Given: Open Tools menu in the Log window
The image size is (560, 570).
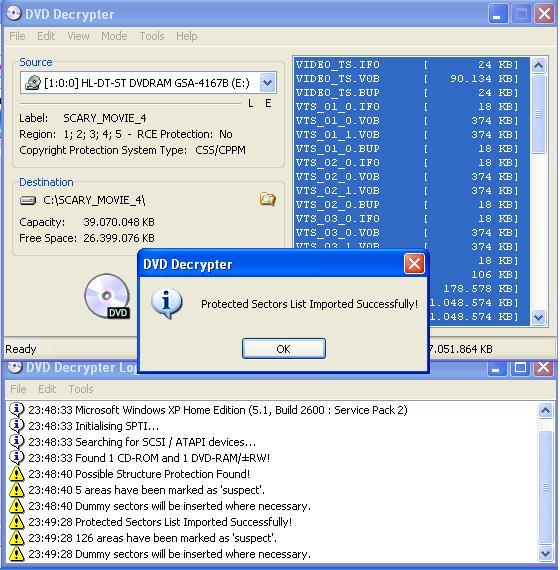Looking at the screenshot, I should 81,389.
